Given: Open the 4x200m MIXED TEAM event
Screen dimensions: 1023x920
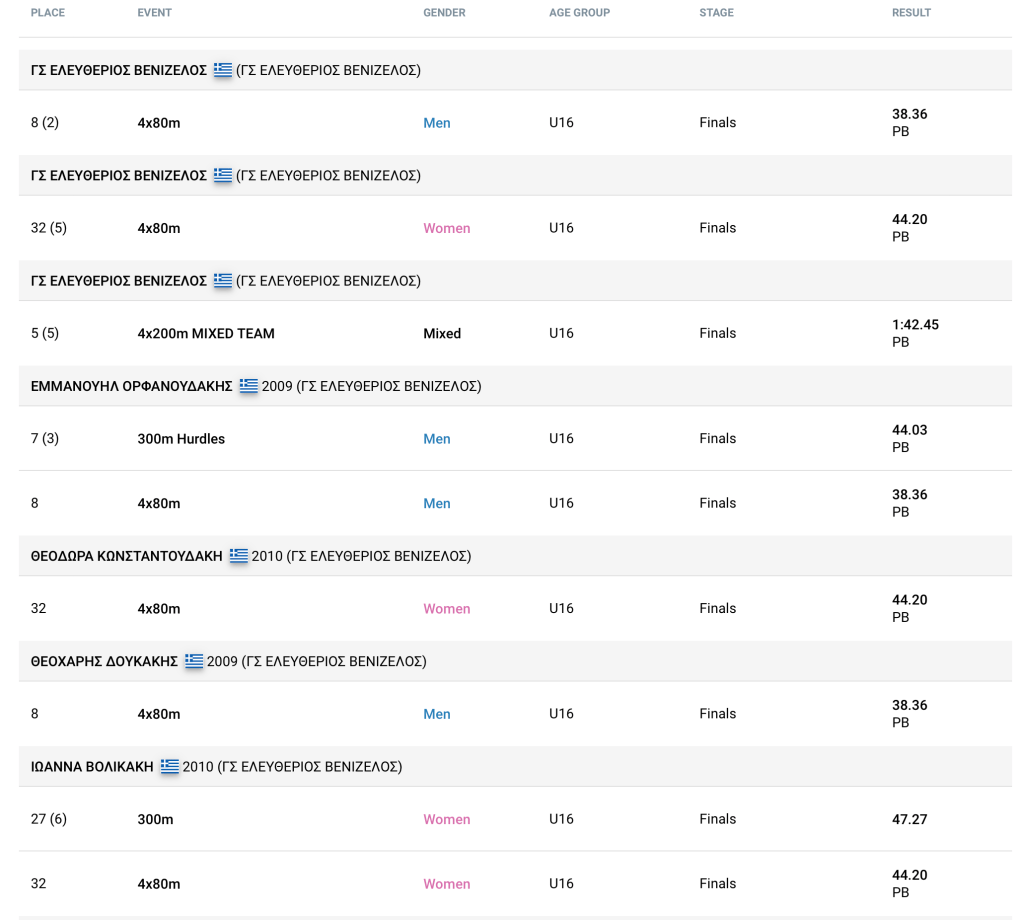Looking at the screenshot, I should pos(205,334).
